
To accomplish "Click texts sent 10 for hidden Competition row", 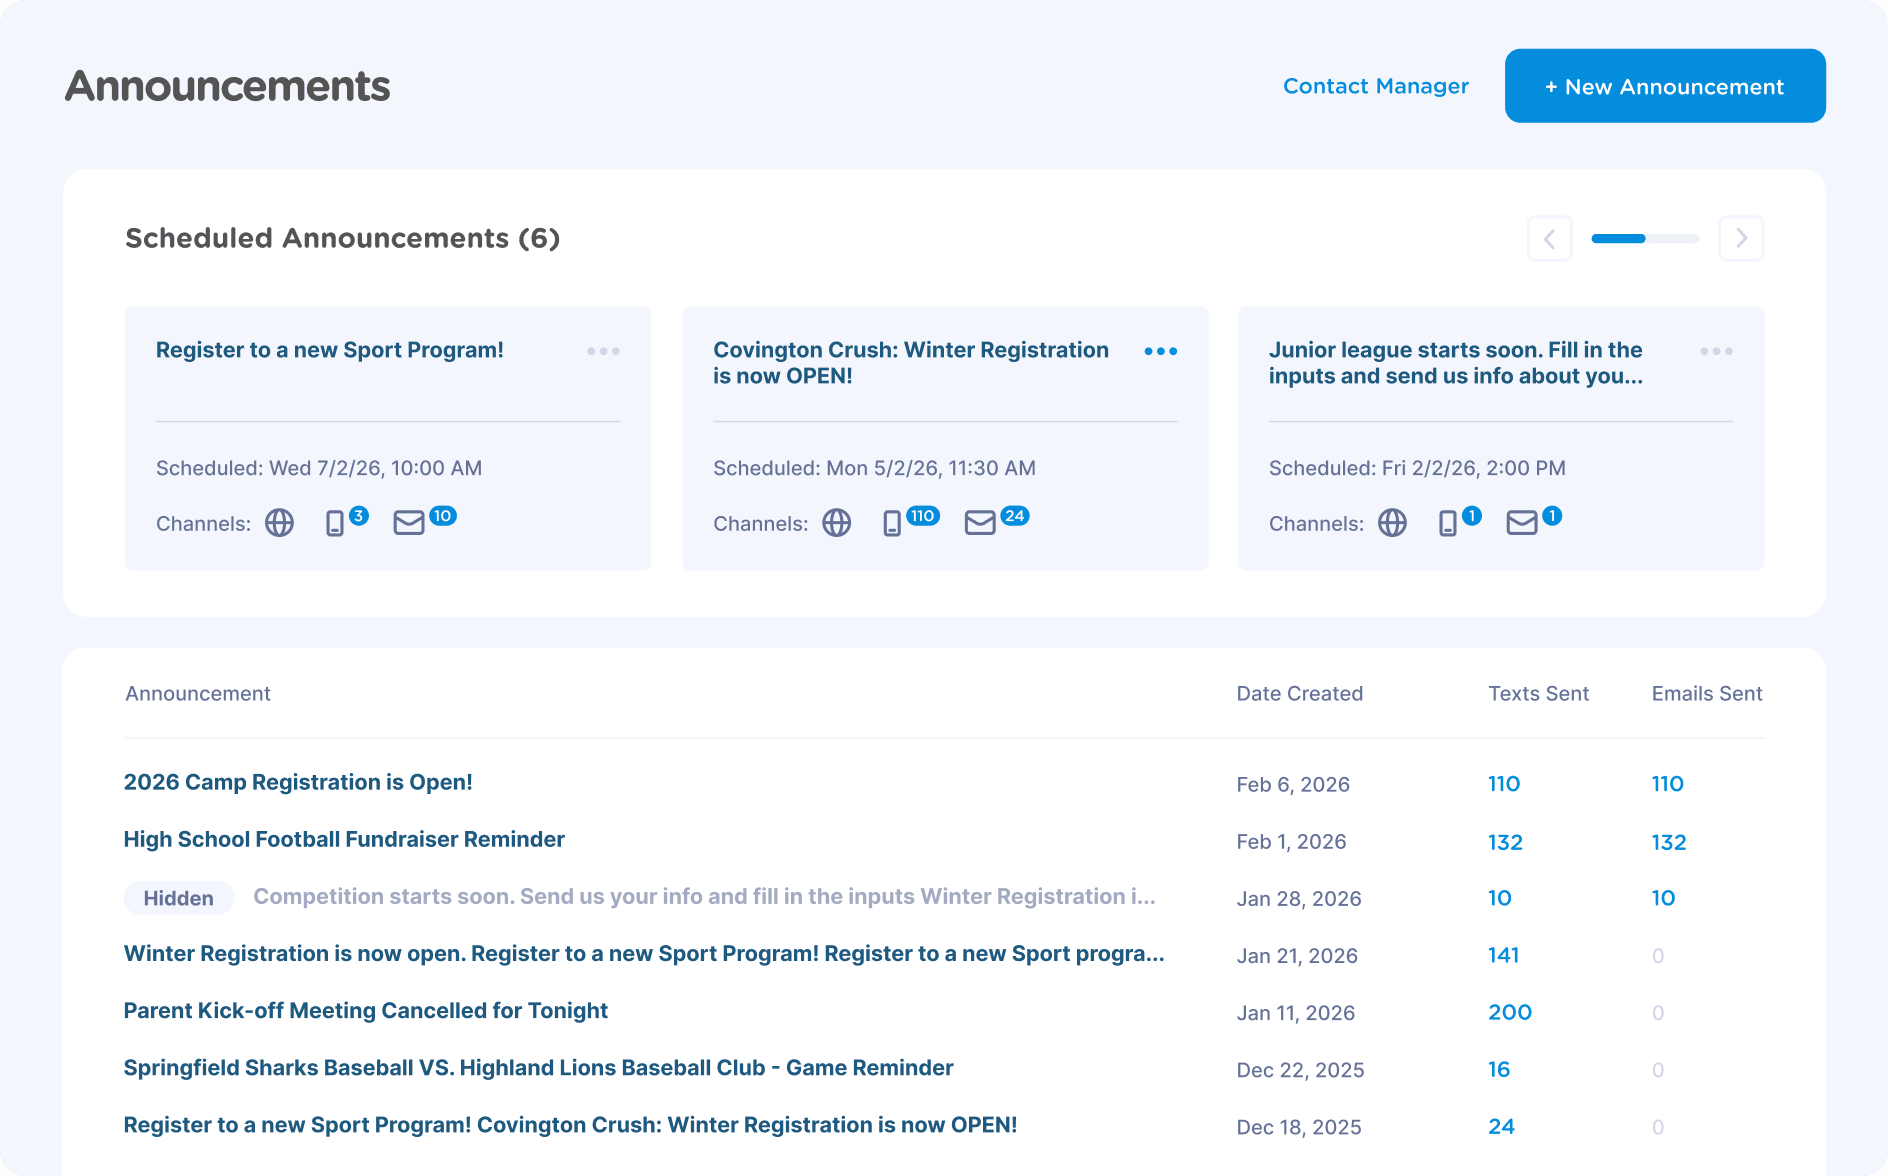I will click(x=1500, y=898).
